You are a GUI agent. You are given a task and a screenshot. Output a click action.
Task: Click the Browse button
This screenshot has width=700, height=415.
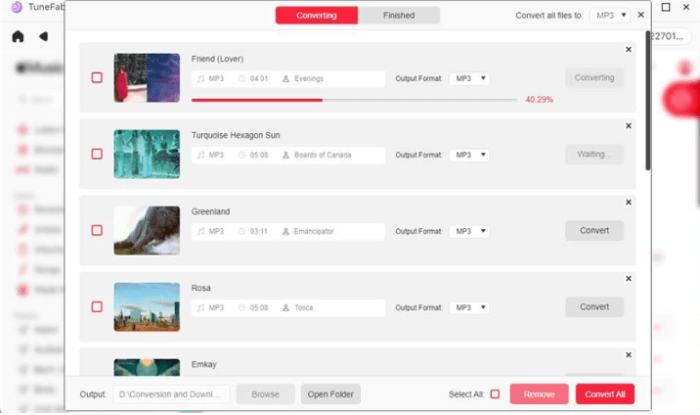coord(265,394)
